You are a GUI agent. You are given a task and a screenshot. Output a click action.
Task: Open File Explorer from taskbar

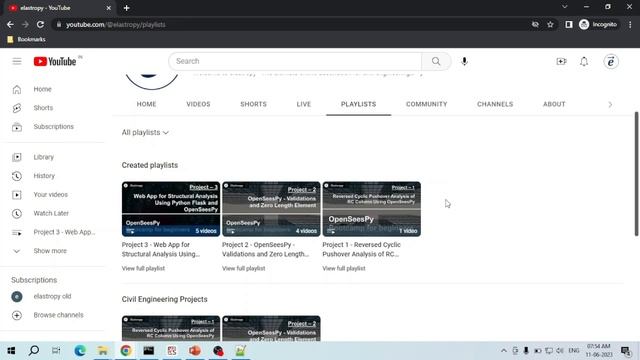coord(102,351)
